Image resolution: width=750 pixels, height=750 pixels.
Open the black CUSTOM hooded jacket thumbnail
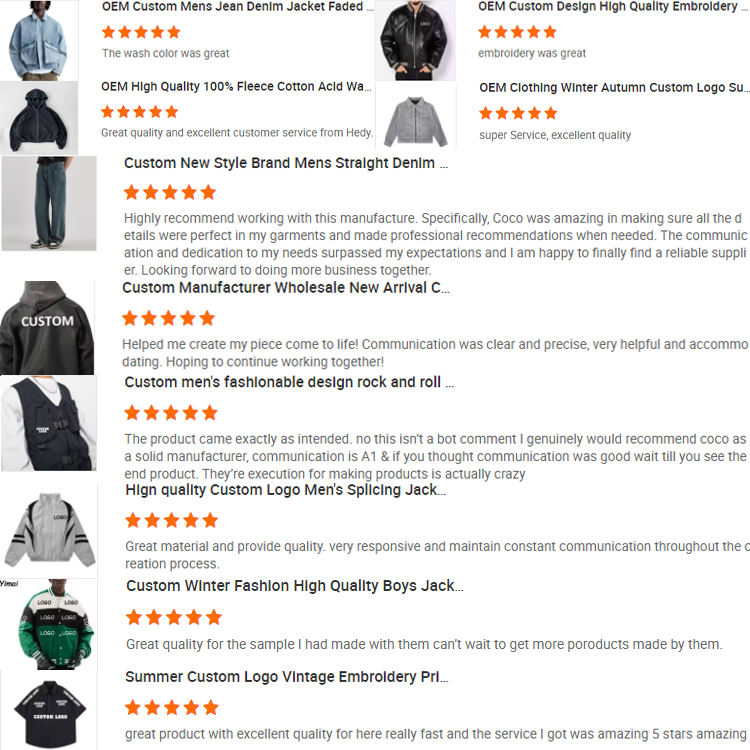pyautogui.click(x=47, y=328)
